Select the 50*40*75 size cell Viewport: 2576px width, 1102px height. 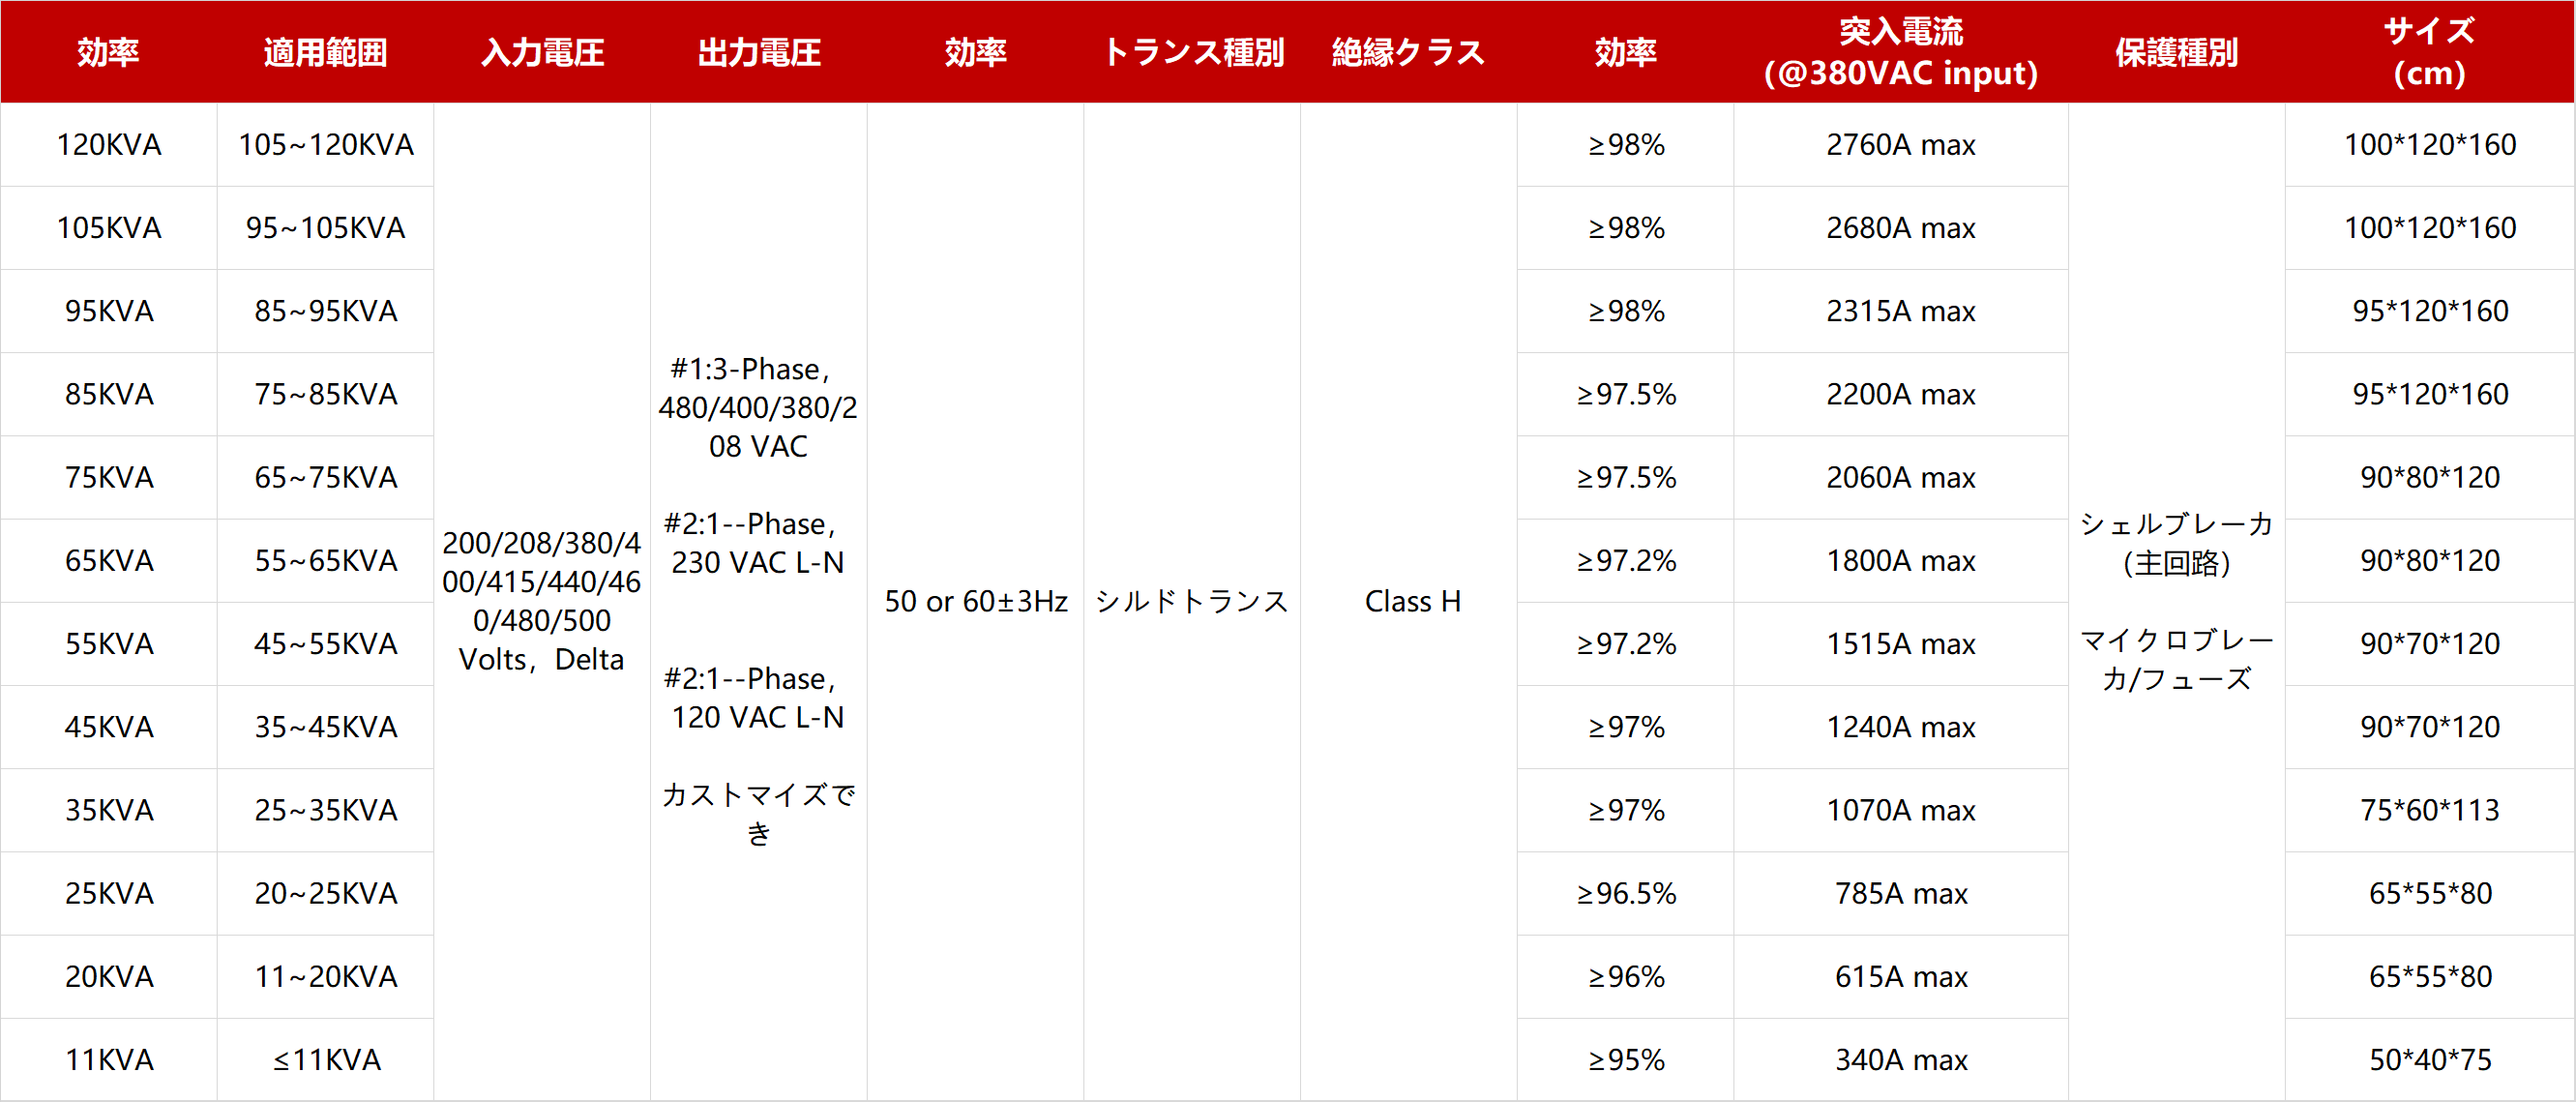click(2430, 1059)
